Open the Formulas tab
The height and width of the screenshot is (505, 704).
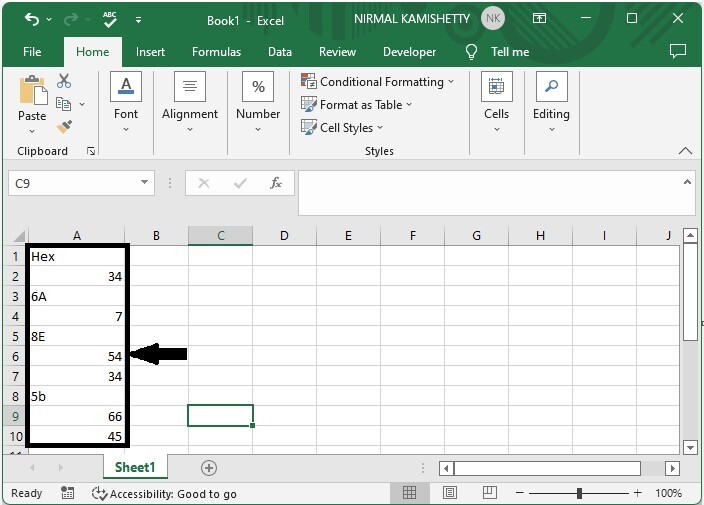click(x=216, y=52)
